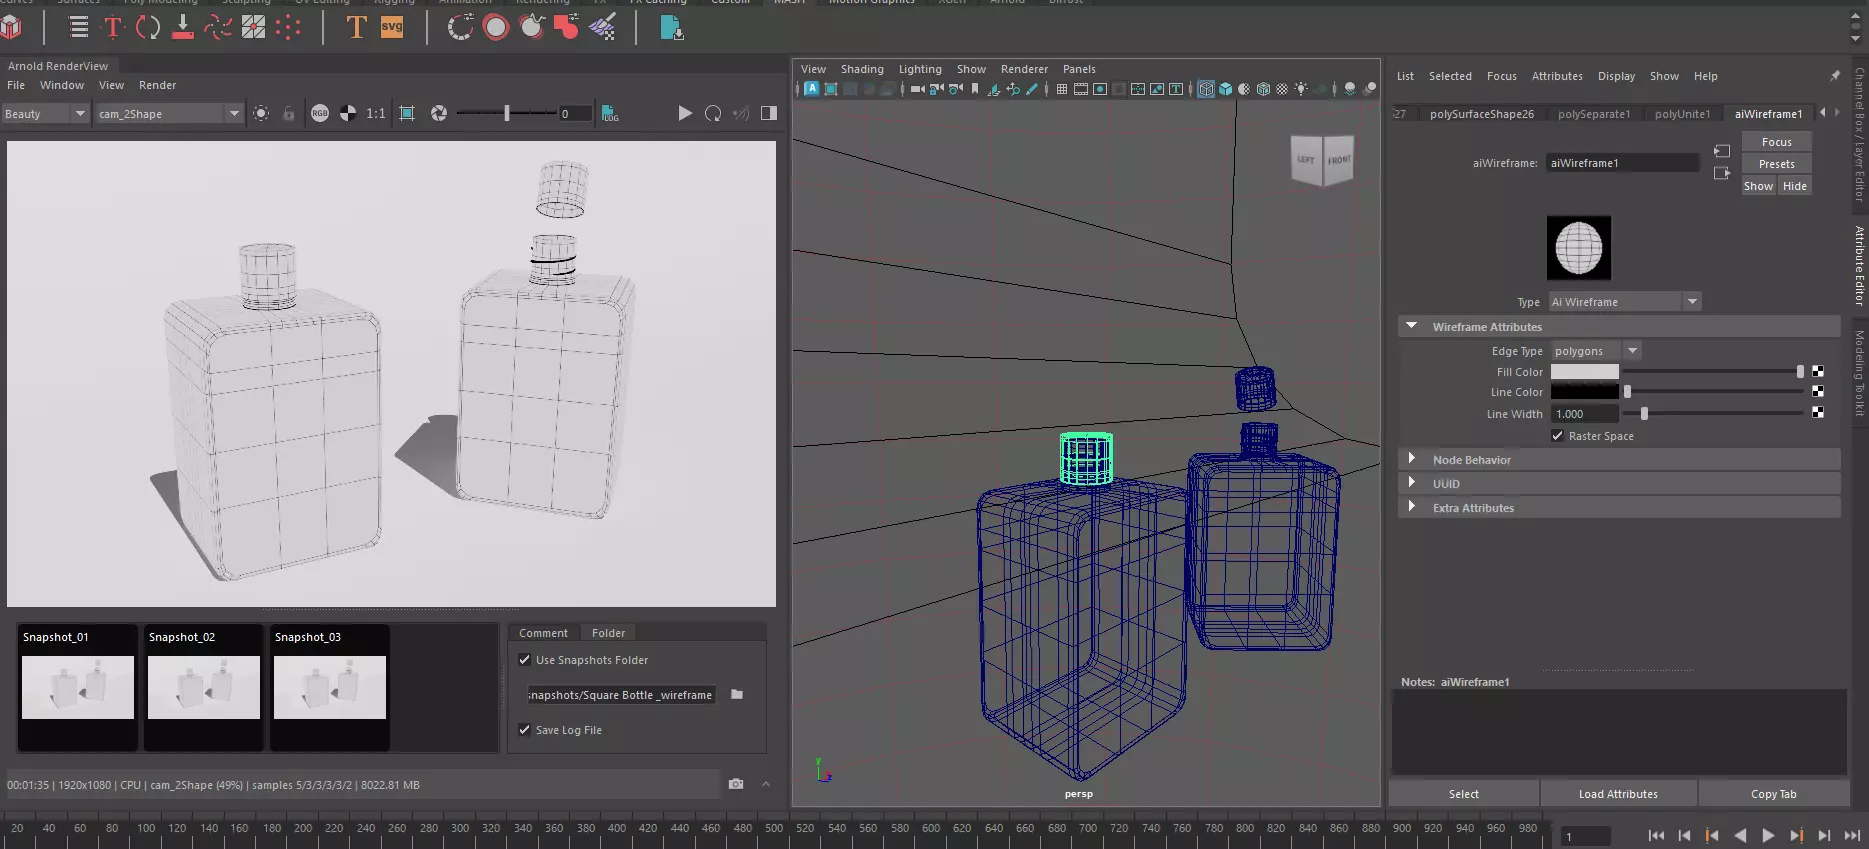Click the view cube in viewport corner
1869x849 pixels.
point(1322,160)
